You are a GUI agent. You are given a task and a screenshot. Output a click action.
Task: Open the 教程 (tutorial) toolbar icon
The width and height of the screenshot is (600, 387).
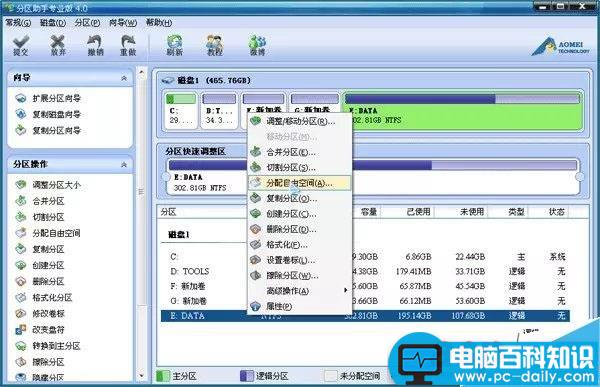tap(215, 46)
